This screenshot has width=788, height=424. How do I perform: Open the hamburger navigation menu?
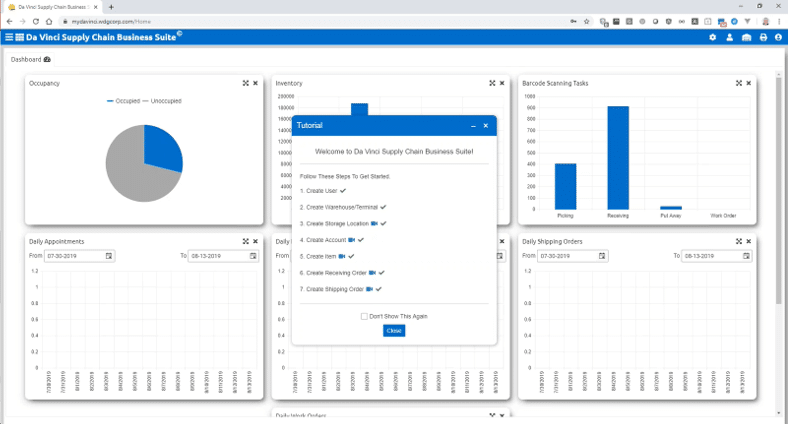[x=9, y=37]
